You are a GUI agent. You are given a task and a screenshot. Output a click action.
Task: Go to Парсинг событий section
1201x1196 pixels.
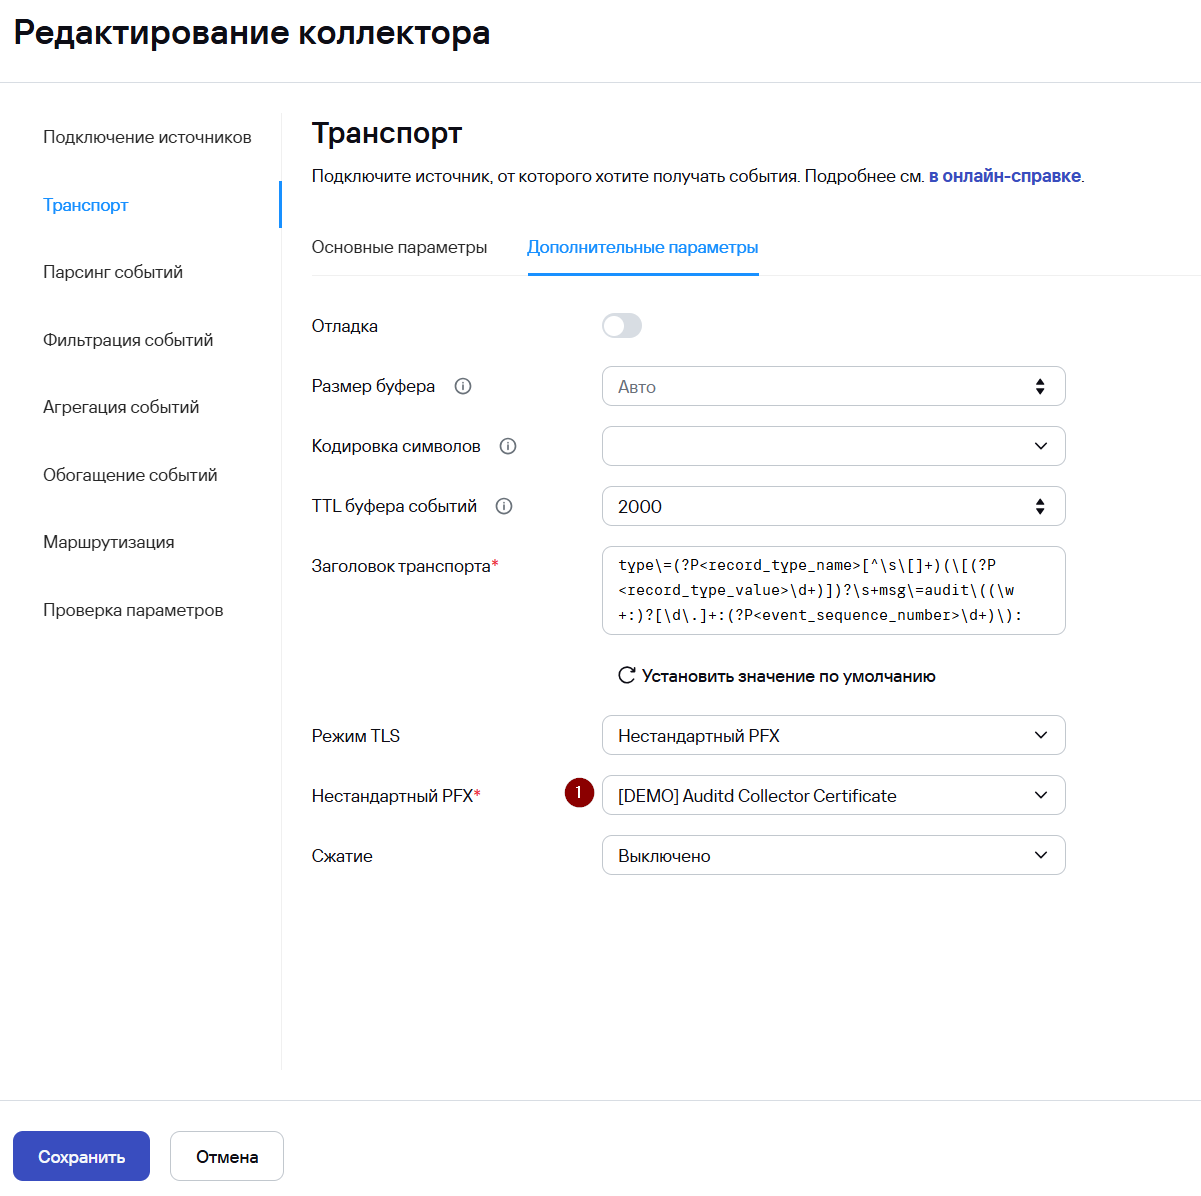click(x=113, y=272)
